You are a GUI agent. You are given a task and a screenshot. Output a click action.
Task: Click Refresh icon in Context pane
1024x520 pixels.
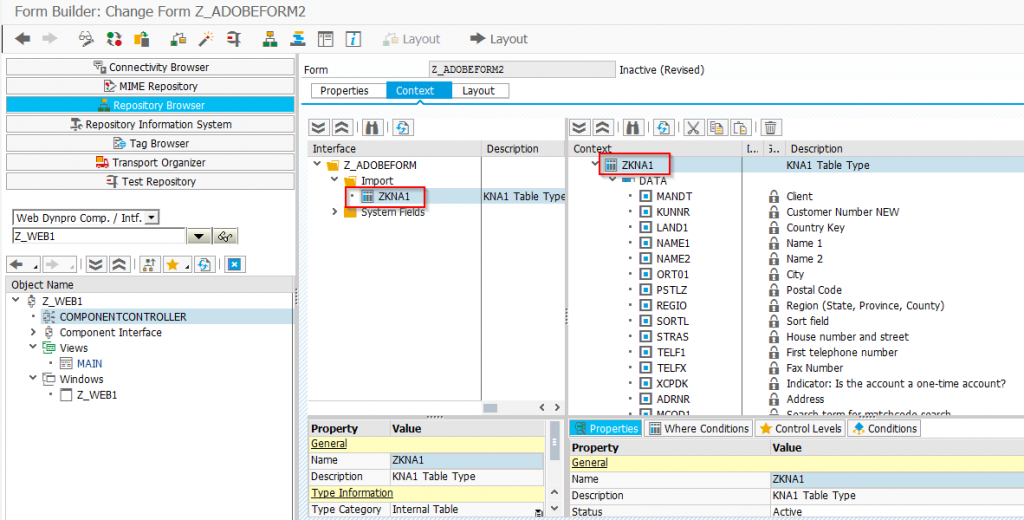click(663, 127)
